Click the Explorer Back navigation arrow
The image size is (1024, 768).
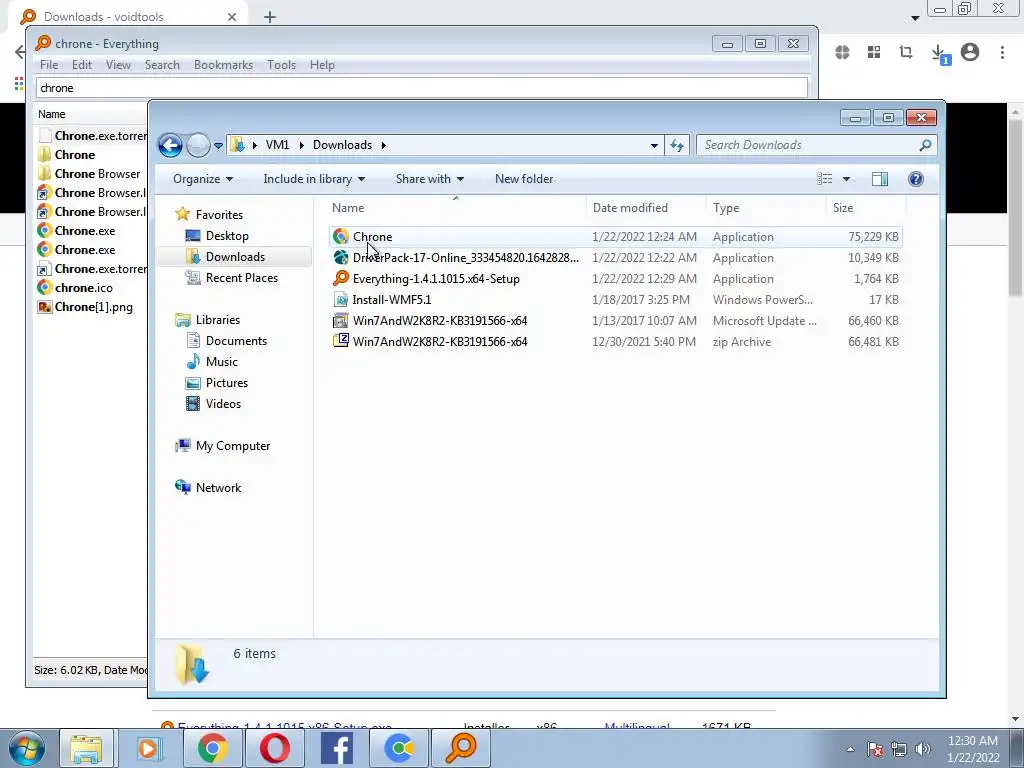(170, 145)
